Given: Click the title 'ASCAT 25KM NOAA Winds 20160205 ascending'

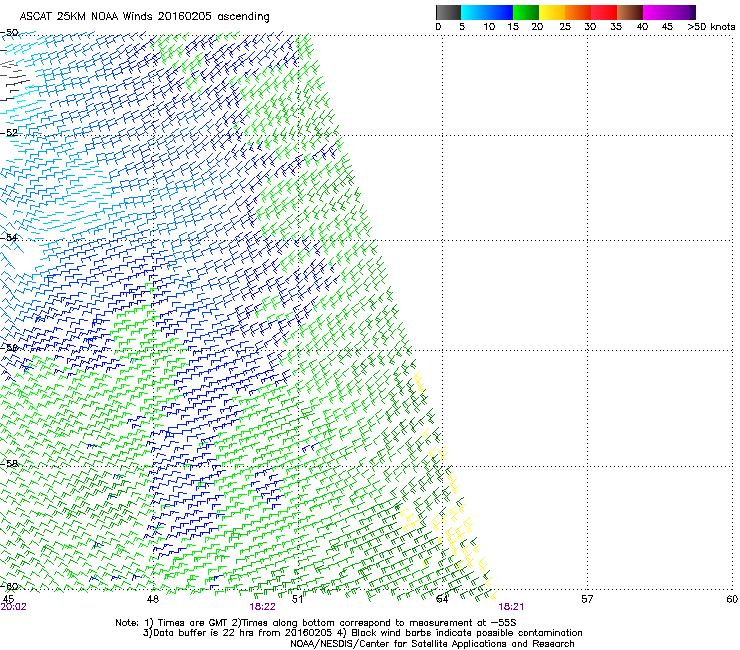Looking at the screenshot, I should tap(144, 16).
